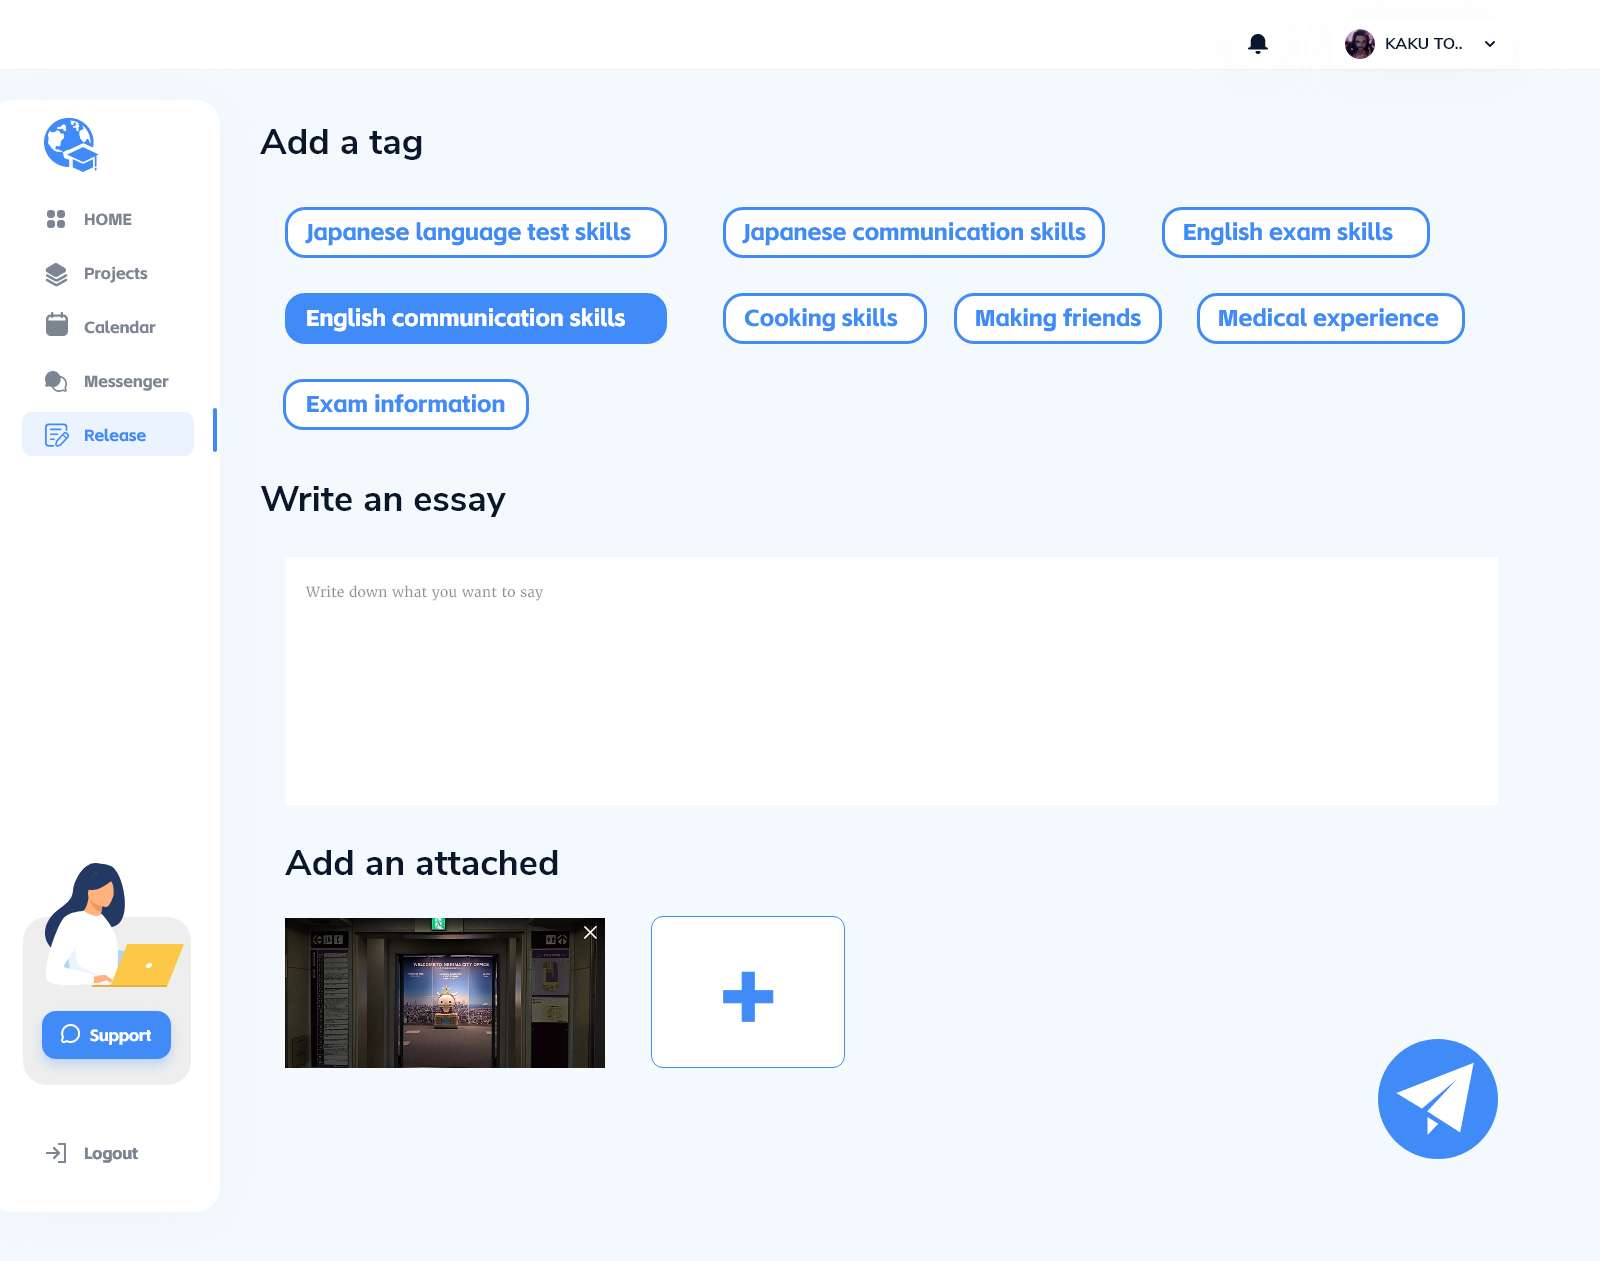The width and height of the screenshot is (1600, 1261).
Task: Remove the attached photo with X
Action: 591,932
